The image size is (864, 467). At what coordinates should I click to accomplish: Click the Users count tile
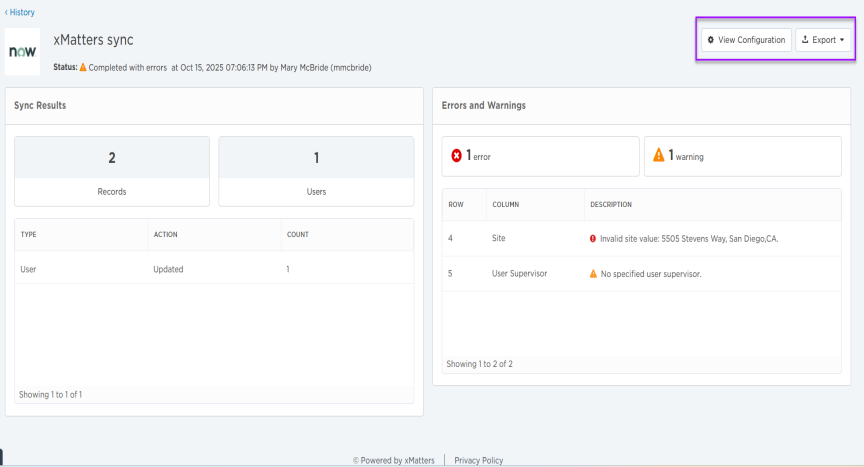[316, 171]
